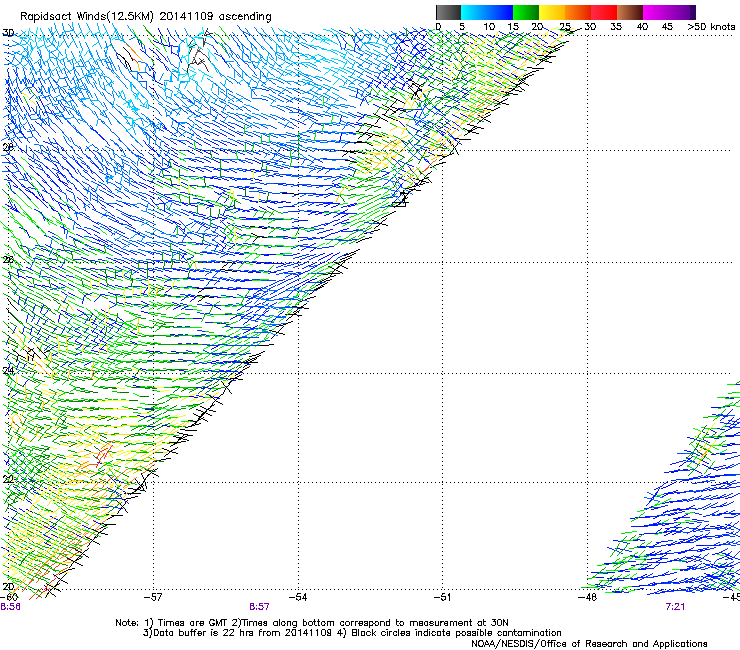This screenshot has height=650, width=740.
Task: Click the title 'Rapidscat Winds(12.5KM) 20141109 ascending'
Action: click(146, 16)
